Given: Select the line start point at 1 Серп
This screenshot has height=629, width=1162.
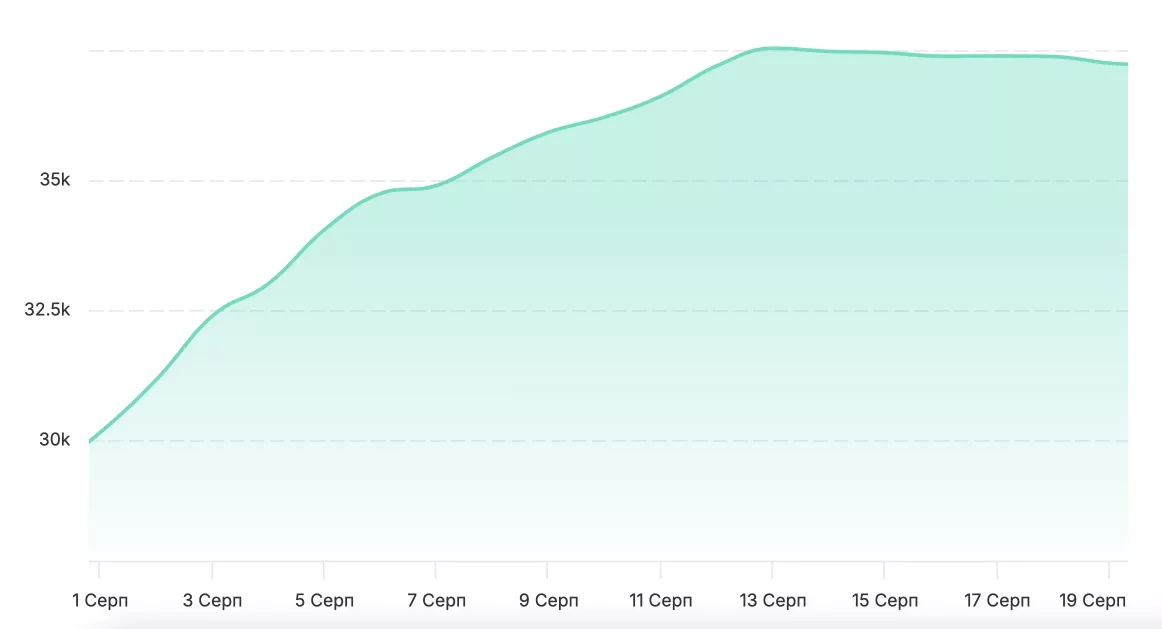Looking at the screenshot, I should 90,442.
